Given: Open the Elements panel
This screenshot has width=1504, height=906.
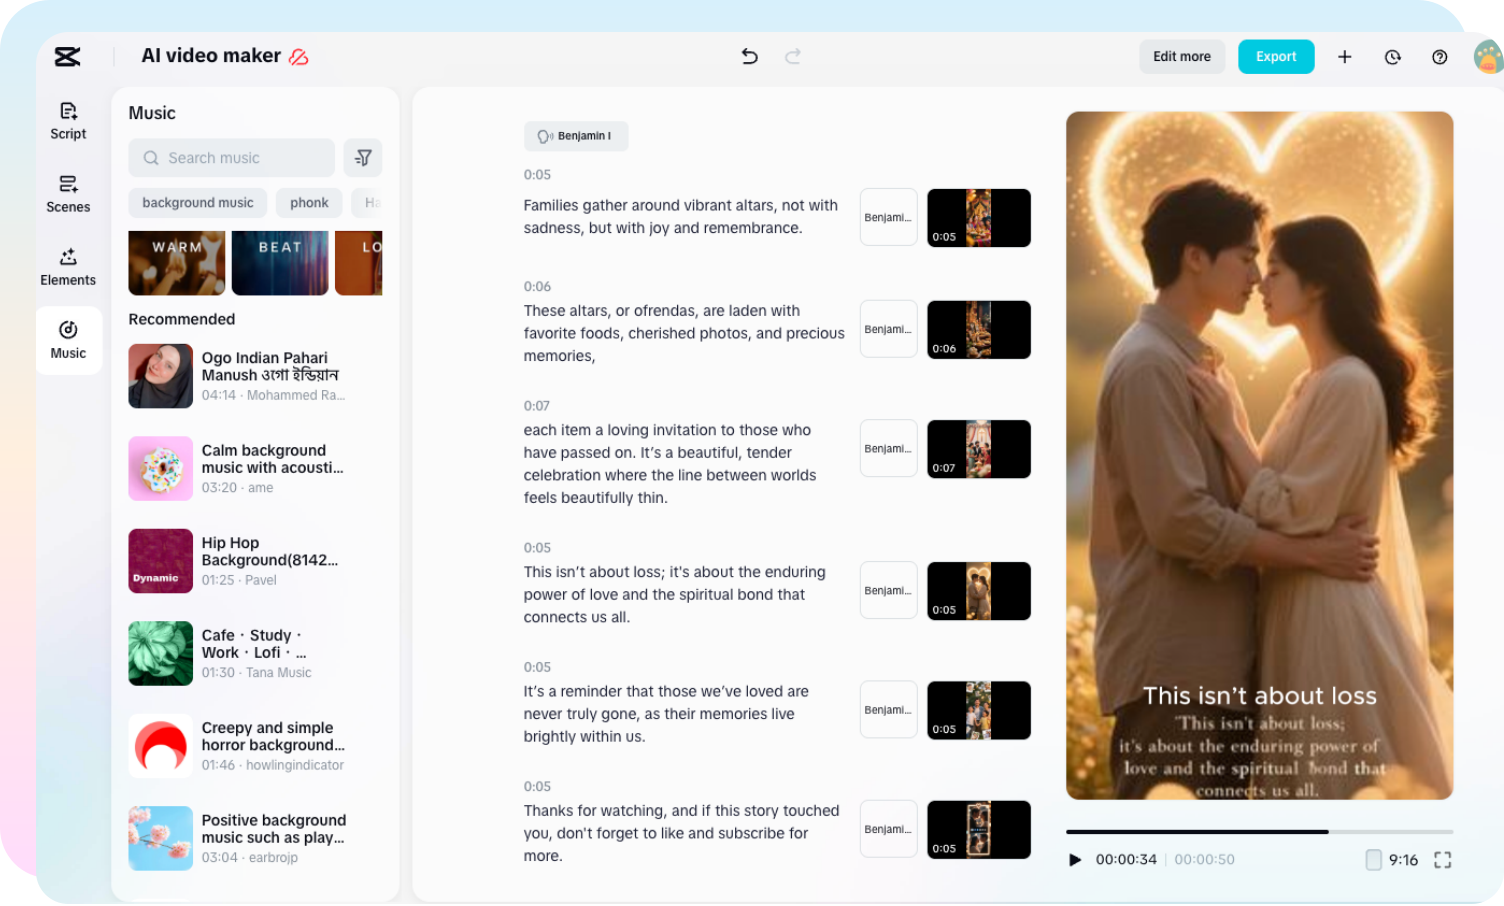Looking at the screenshot, I should (x=68, y=266).
